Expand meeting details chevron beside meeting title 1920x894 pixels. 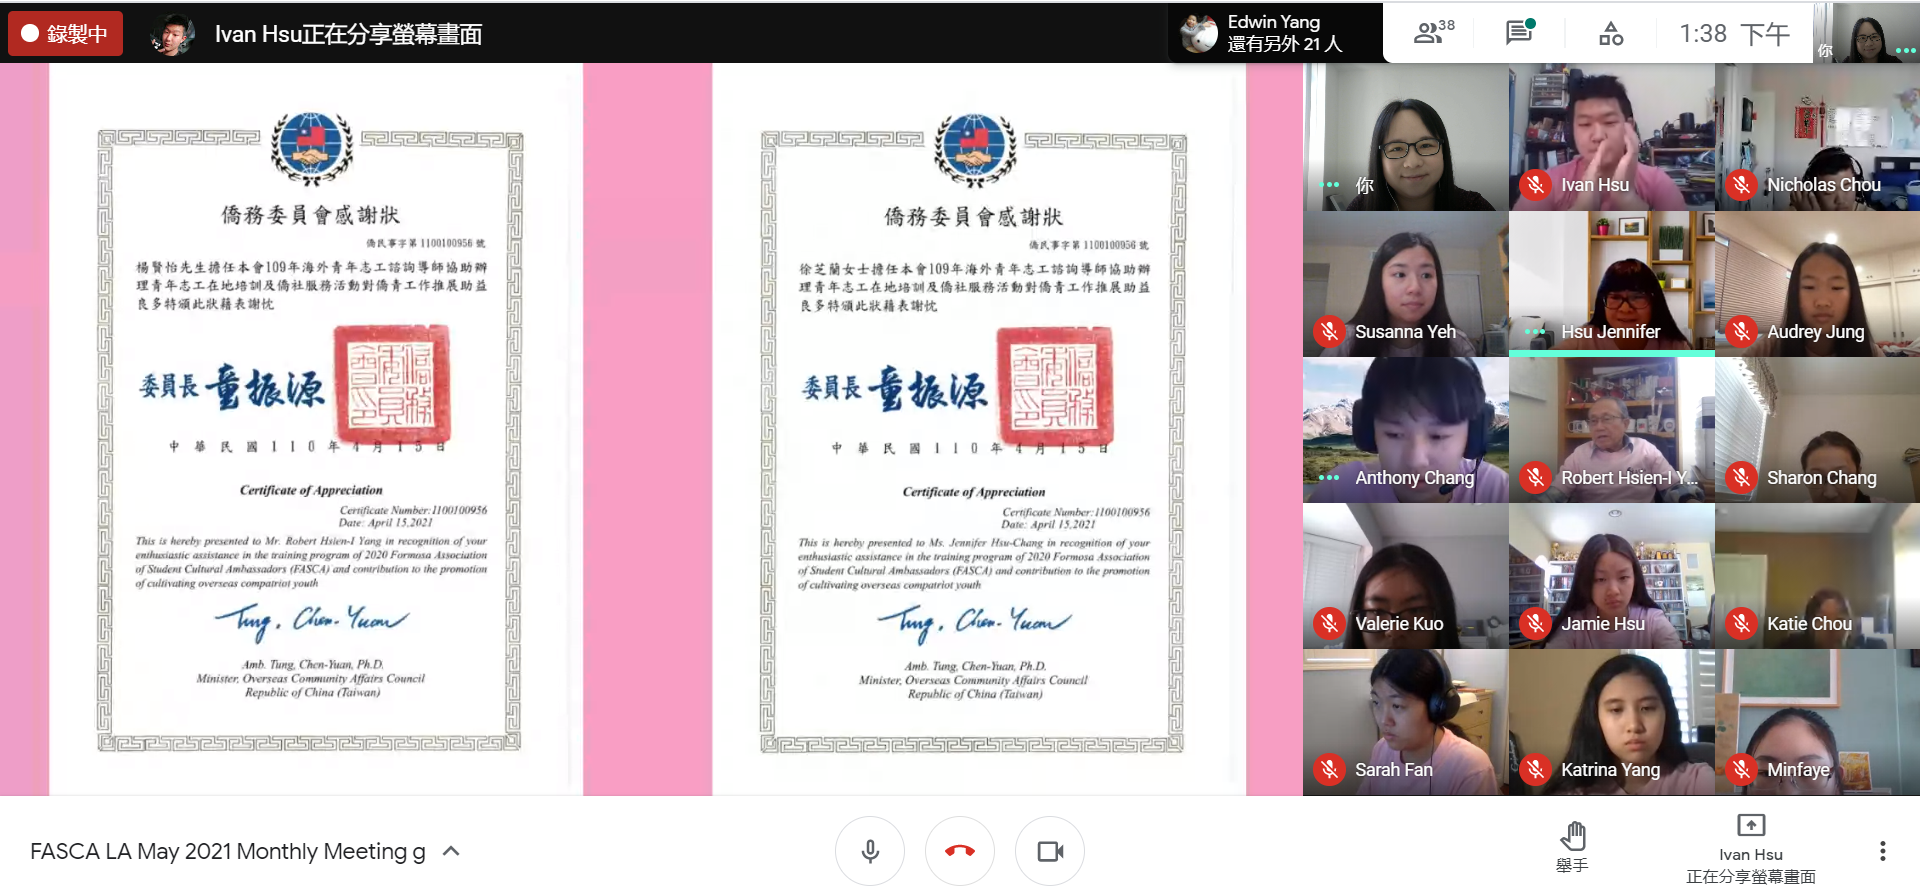[x=451, y=851]
